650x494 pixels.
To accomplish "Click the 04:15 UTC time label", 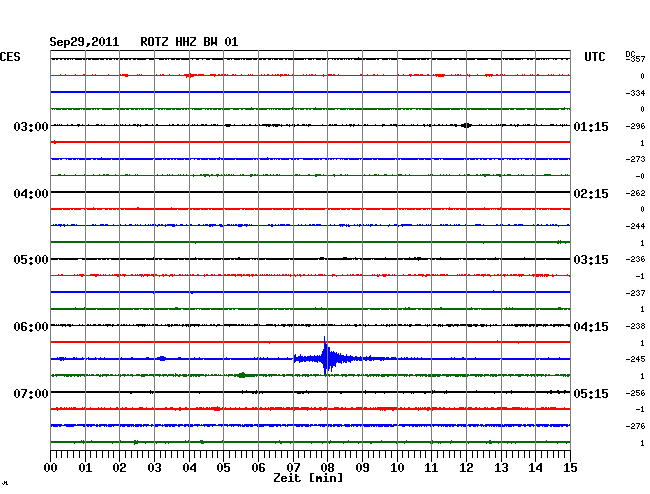I will pos(591,327).
